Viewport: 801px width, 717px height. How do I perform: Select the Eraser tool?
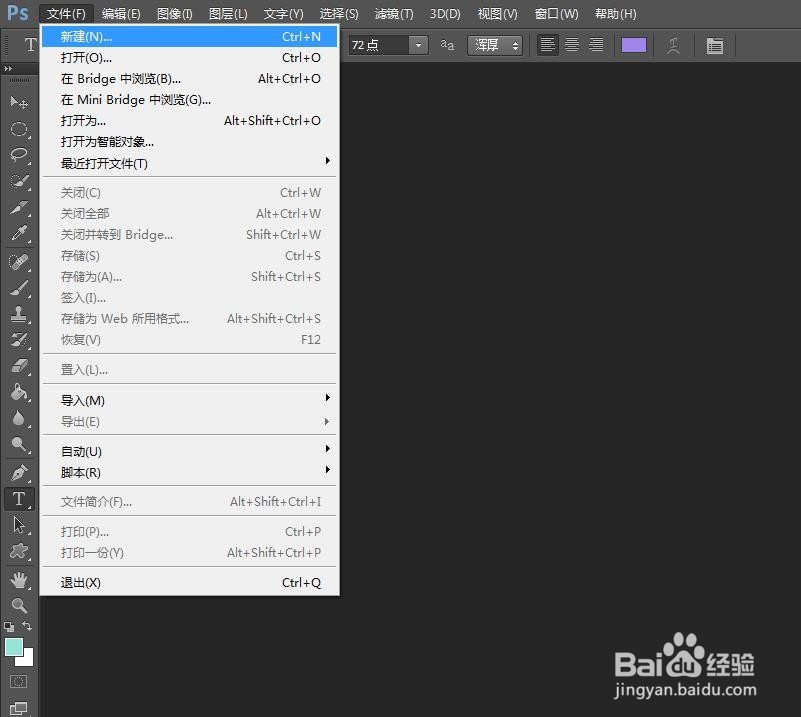pyautogui.click(x=19, y=366)
